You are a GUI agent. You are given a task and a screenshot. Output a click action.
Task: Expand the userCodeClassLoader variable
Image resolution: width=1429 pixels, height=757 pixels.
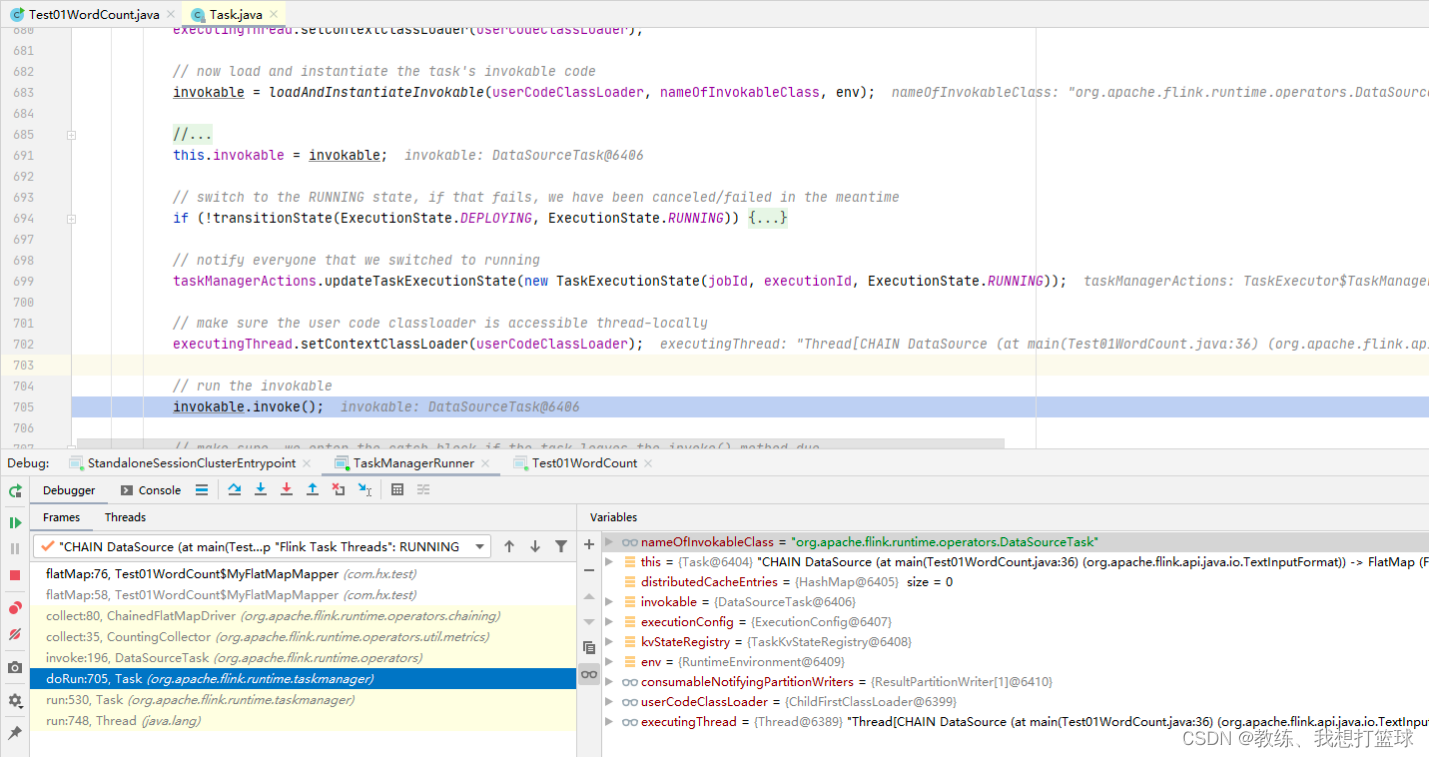610,702
